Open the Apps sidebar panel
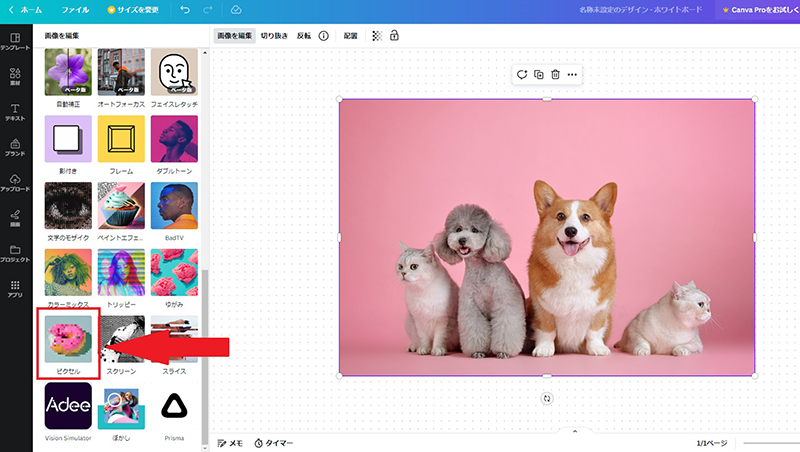 click(15, 289)
